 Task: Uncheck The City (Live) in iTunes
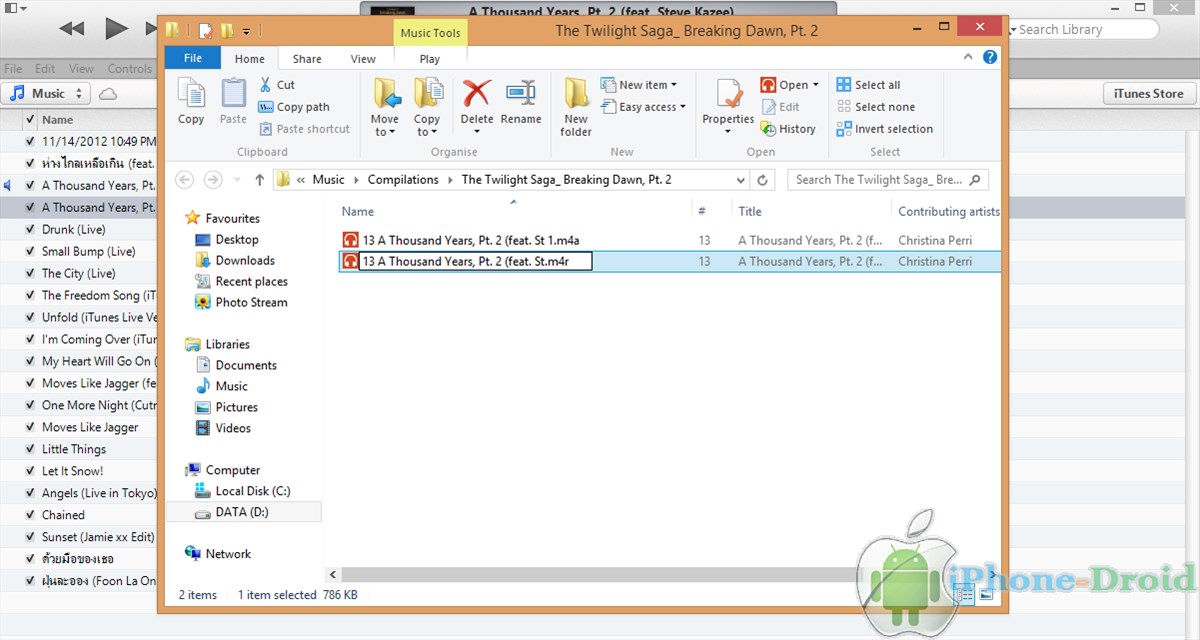30,274
